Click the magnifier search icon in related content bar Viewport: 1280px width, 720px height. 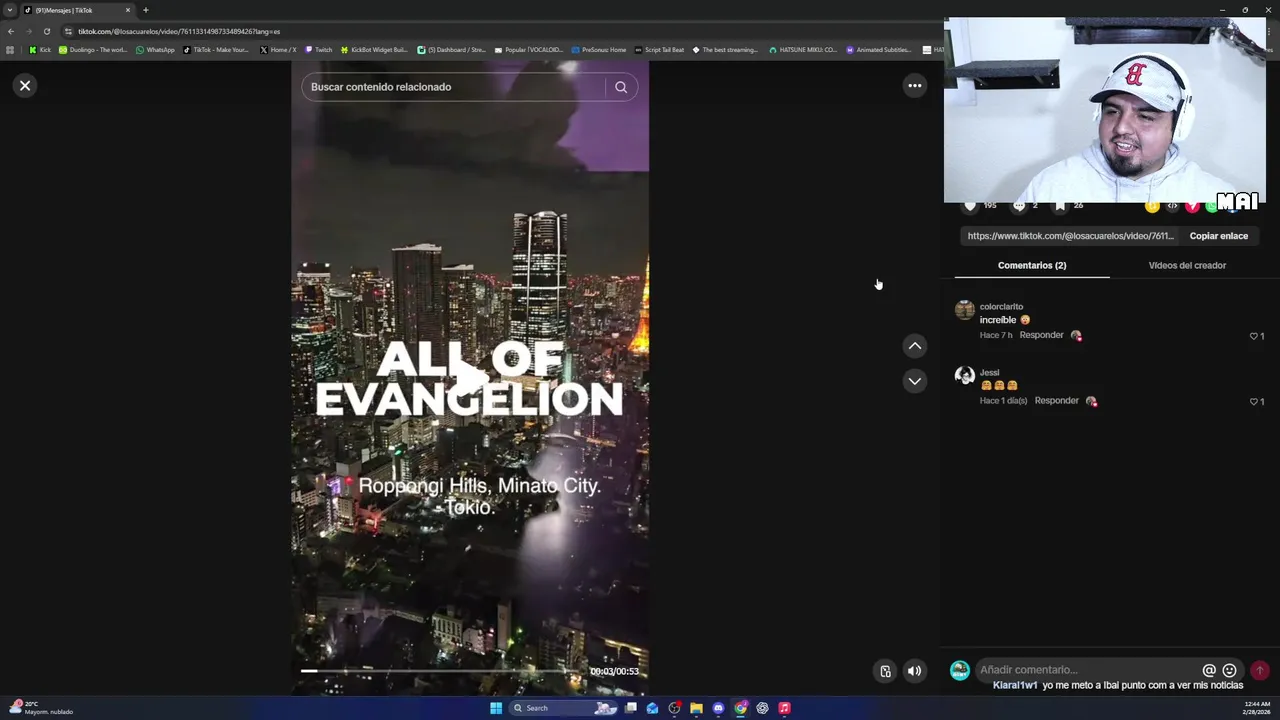pos(621,87)
